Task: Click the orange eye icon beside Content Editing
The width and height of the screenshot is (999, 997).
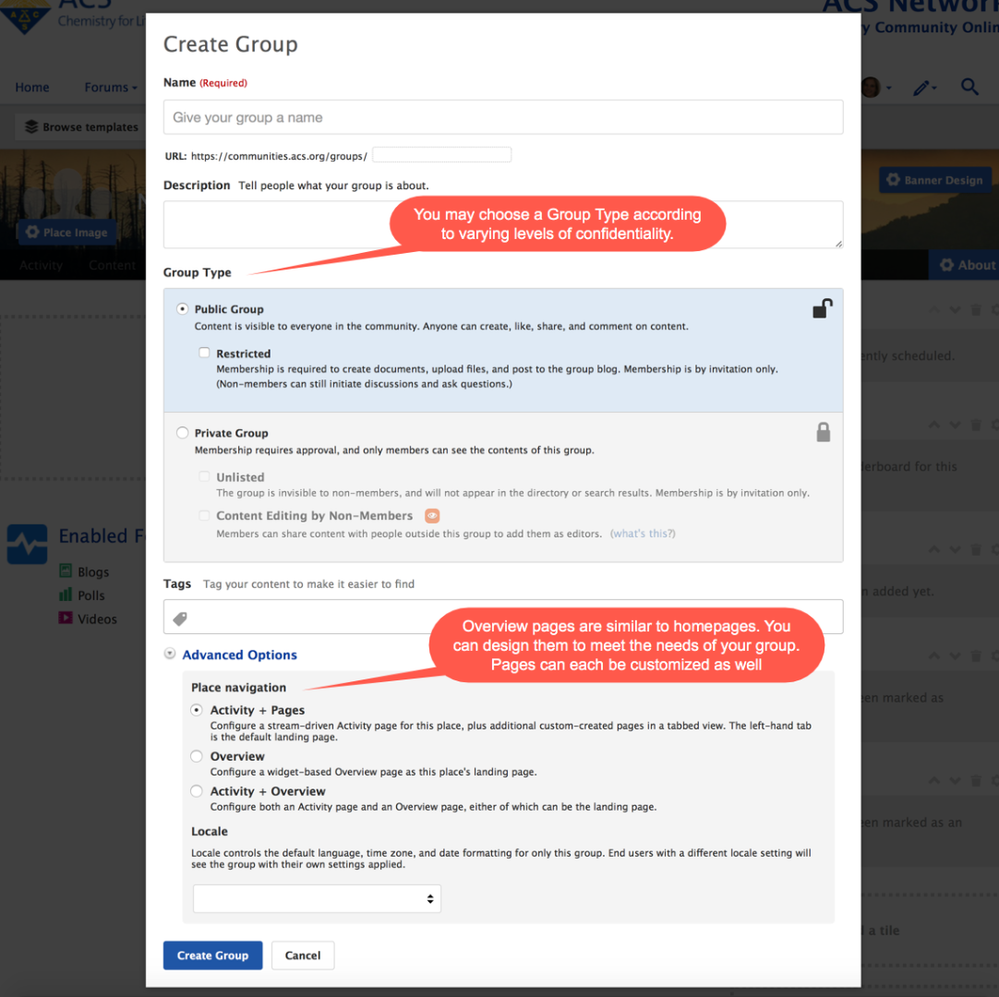Action: coord(432,516)
